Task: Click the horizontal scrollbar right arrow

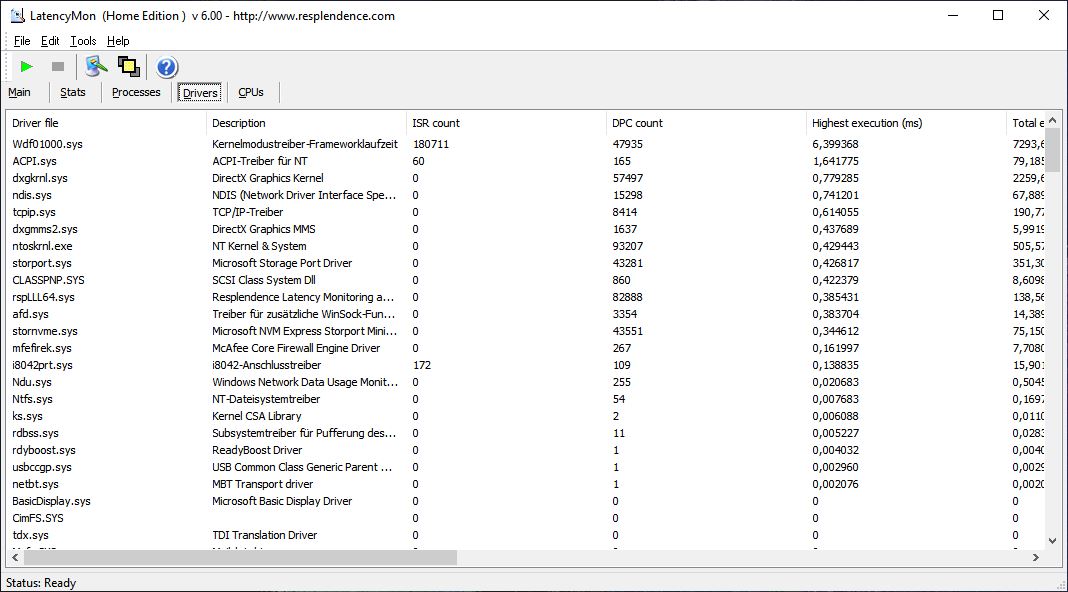Action: click(x=1037, y=557)
